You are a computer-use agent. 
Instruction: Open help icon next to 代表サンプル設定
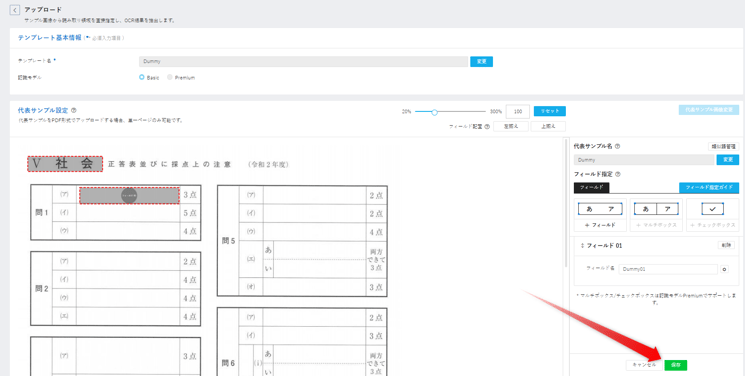pyautogui.click(x=74, y=110)
